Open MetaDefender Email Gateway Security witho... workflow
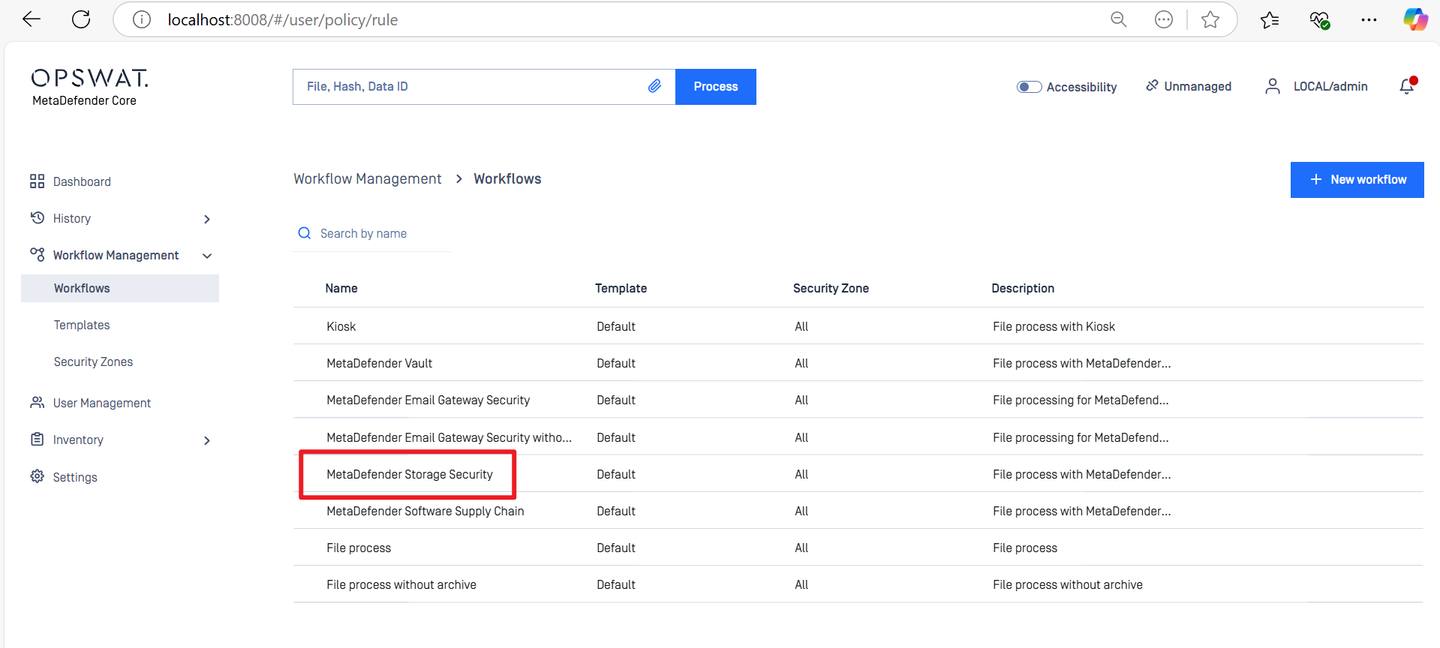This screenshot has height=648, width=1440. click(449, 438)
